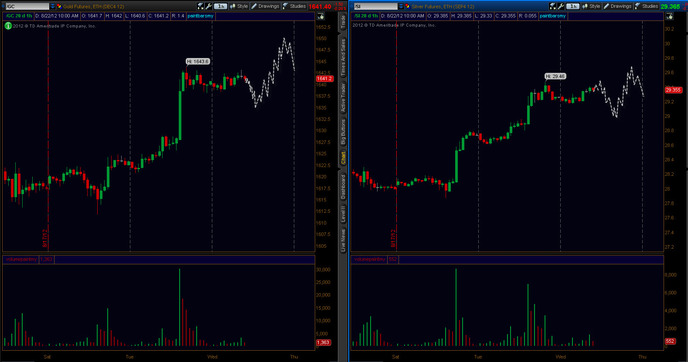Click the Hi: 29.46 bubble on silver chart

pos(555,76)
